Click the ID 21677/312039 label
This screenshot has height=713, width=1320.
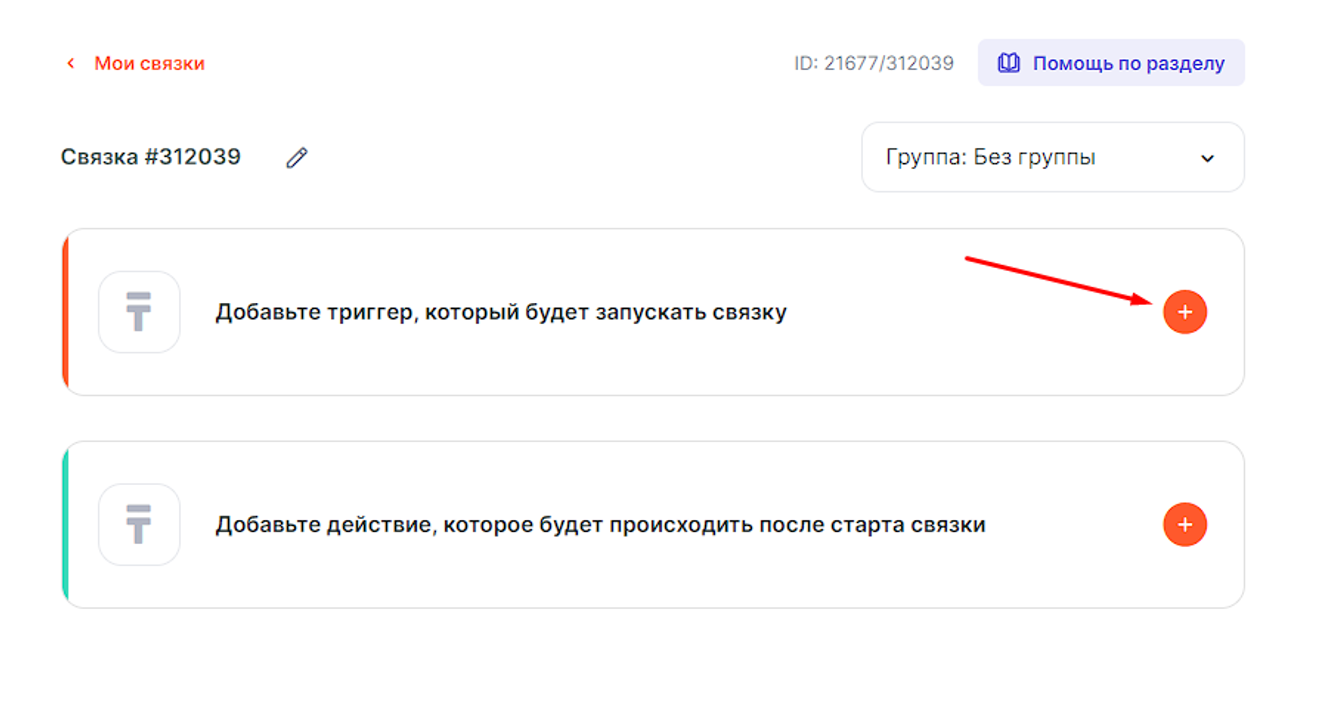[873, 64]
